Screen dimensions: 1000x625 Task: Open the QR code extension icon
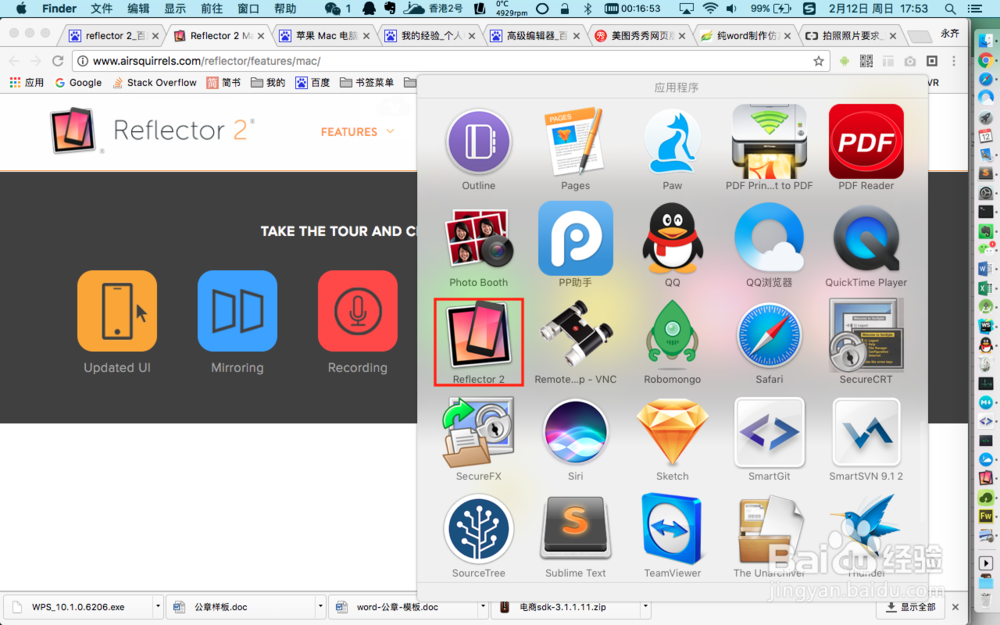point(866,61)
